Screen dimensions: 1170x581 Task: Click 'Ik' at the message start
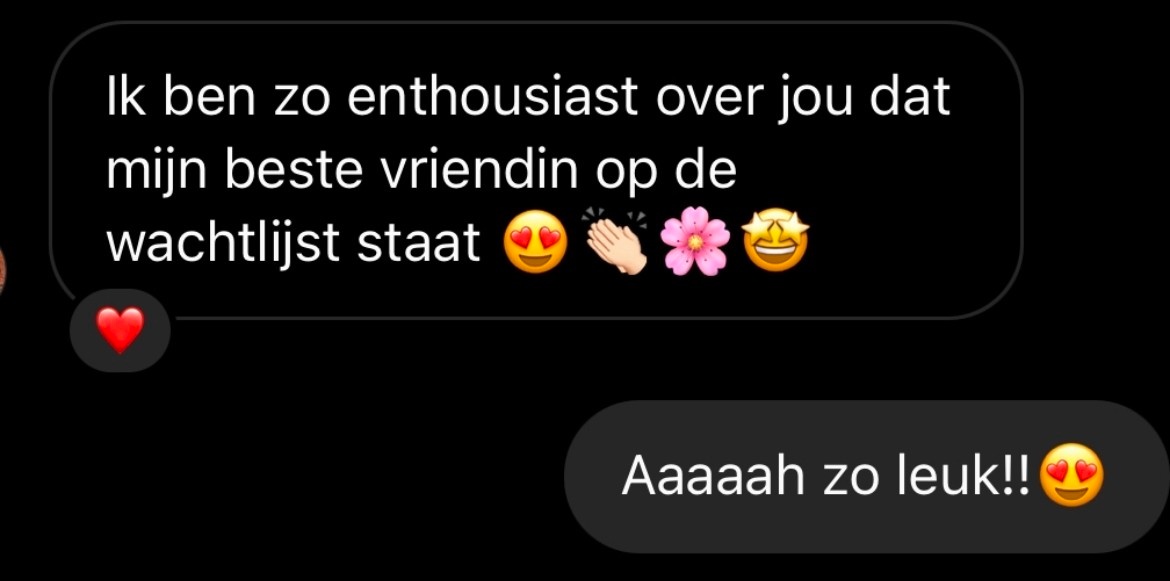coord(125,96)
